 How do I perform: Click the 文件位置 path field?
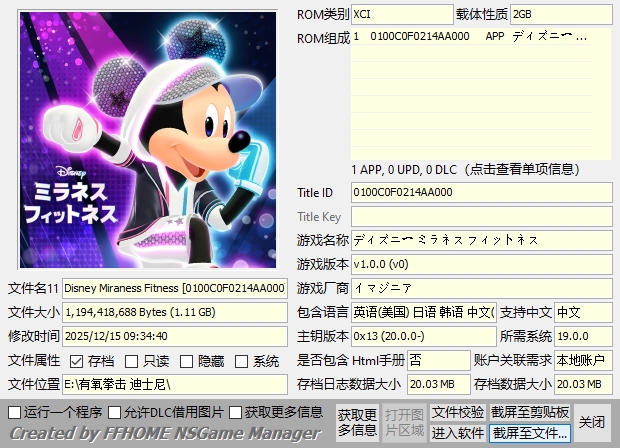point(175,384)
